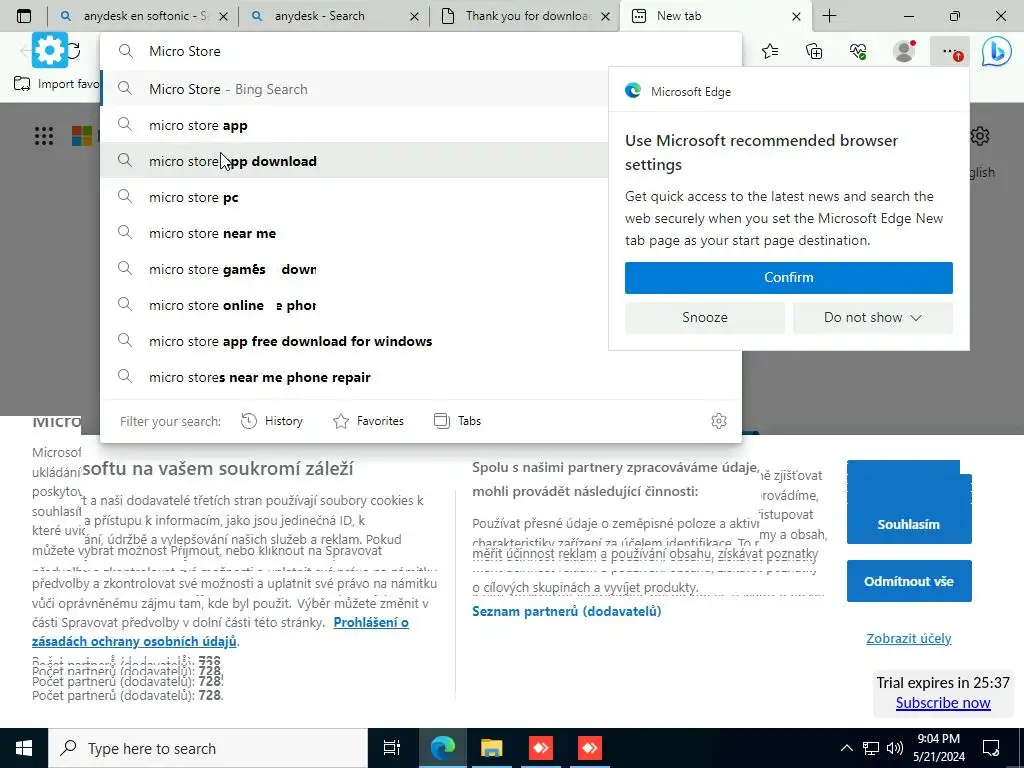Open the app launcher grid icon
The image size is (1024, 768).
pyautogui.click(x=44, y=136)
